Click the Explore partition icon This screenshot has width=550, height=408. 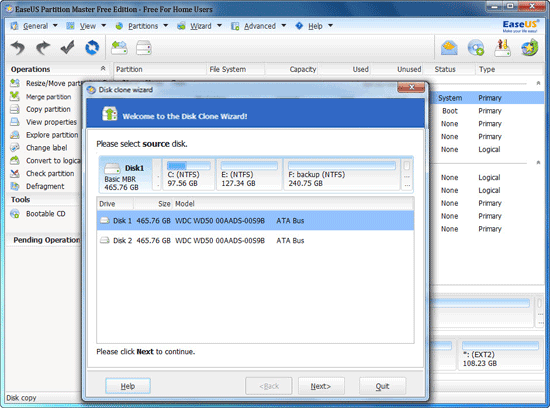tap(15, 135)
